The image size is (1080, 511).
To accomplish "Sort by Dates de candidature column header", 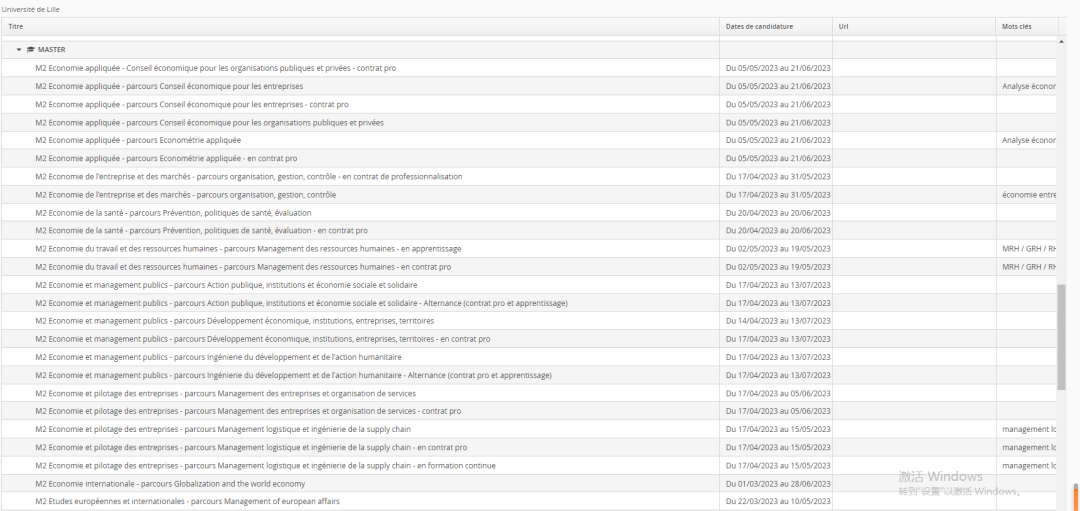I will tap(776, 26).
